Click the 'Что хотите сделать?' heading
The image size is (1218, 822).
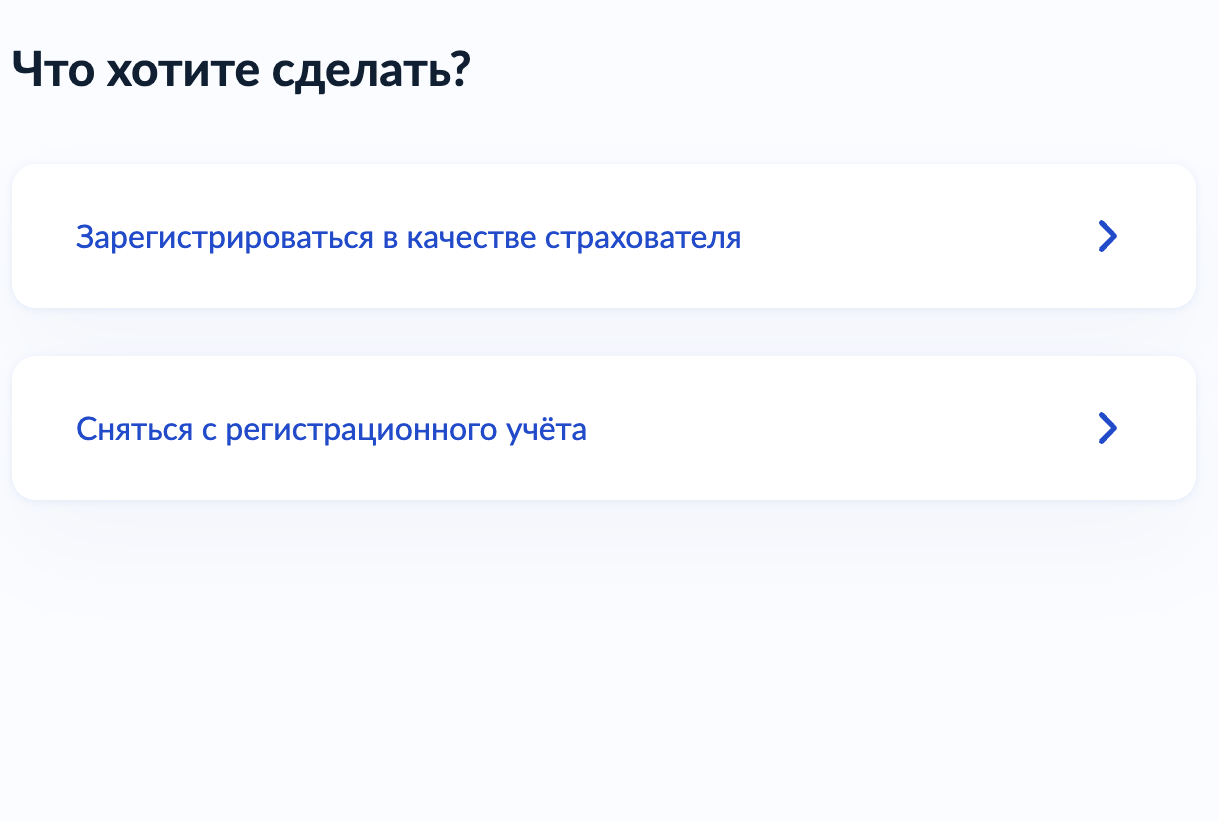(240, 71)
